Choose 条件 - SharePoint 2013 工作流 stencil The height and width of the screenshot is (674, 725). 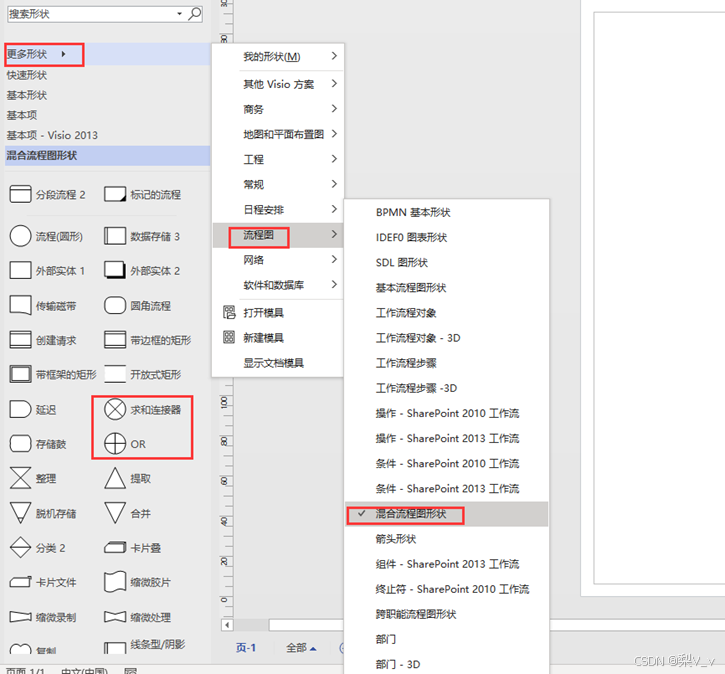pyautogui.click(x=447, y=489)
